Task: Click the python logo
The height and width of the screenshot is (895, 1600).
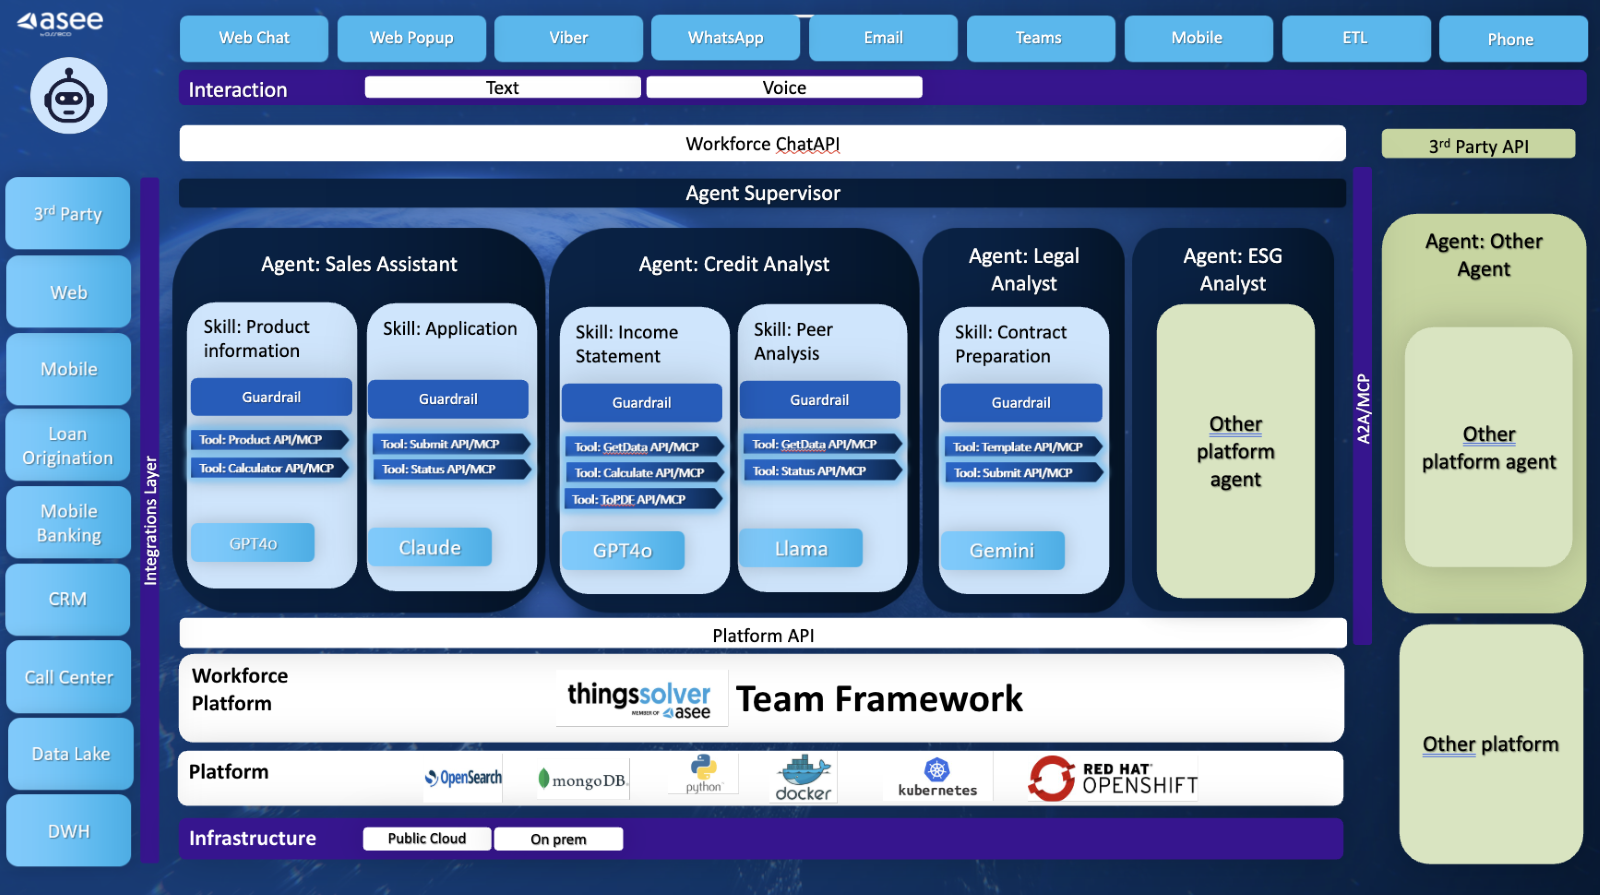Action: [x=704, y=774]
